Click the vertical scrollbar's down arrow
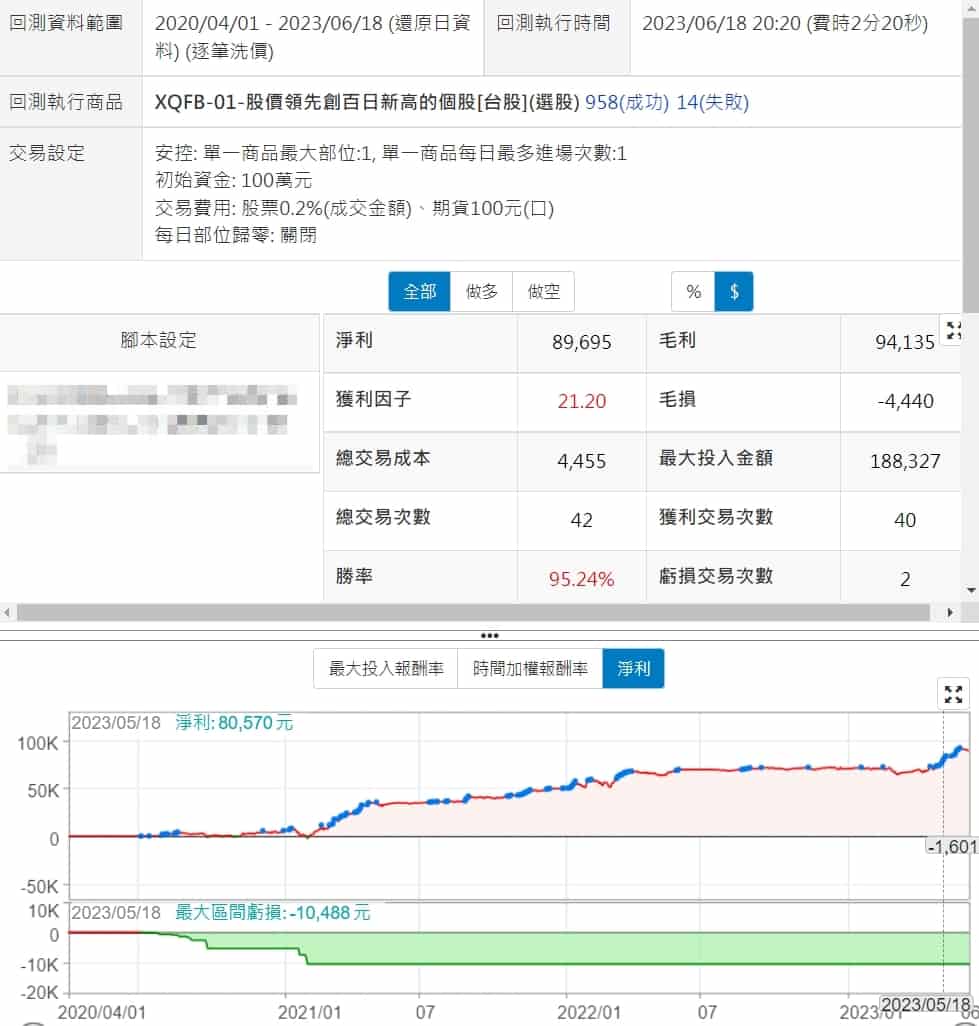 pyautogui.click(x=971, y=591)
